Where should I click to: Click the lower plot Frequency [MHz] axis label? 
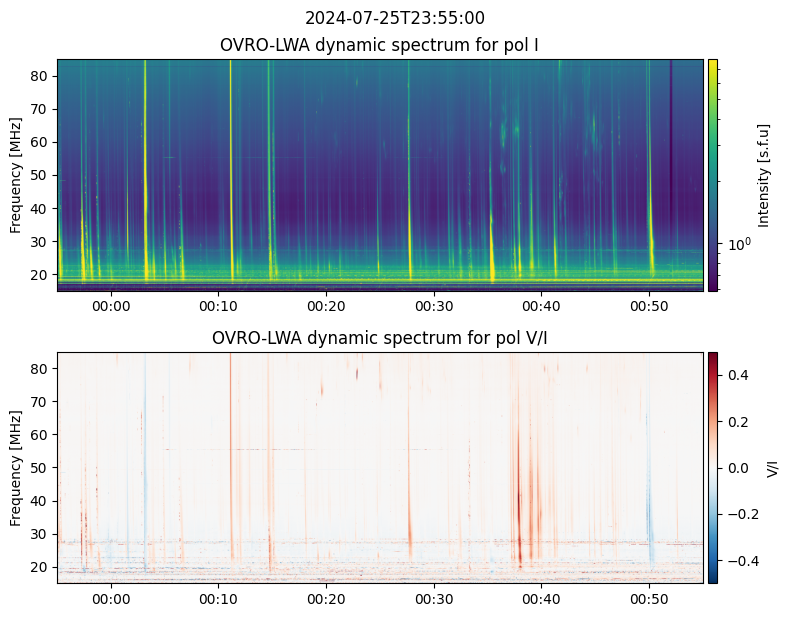pos(16,468)
